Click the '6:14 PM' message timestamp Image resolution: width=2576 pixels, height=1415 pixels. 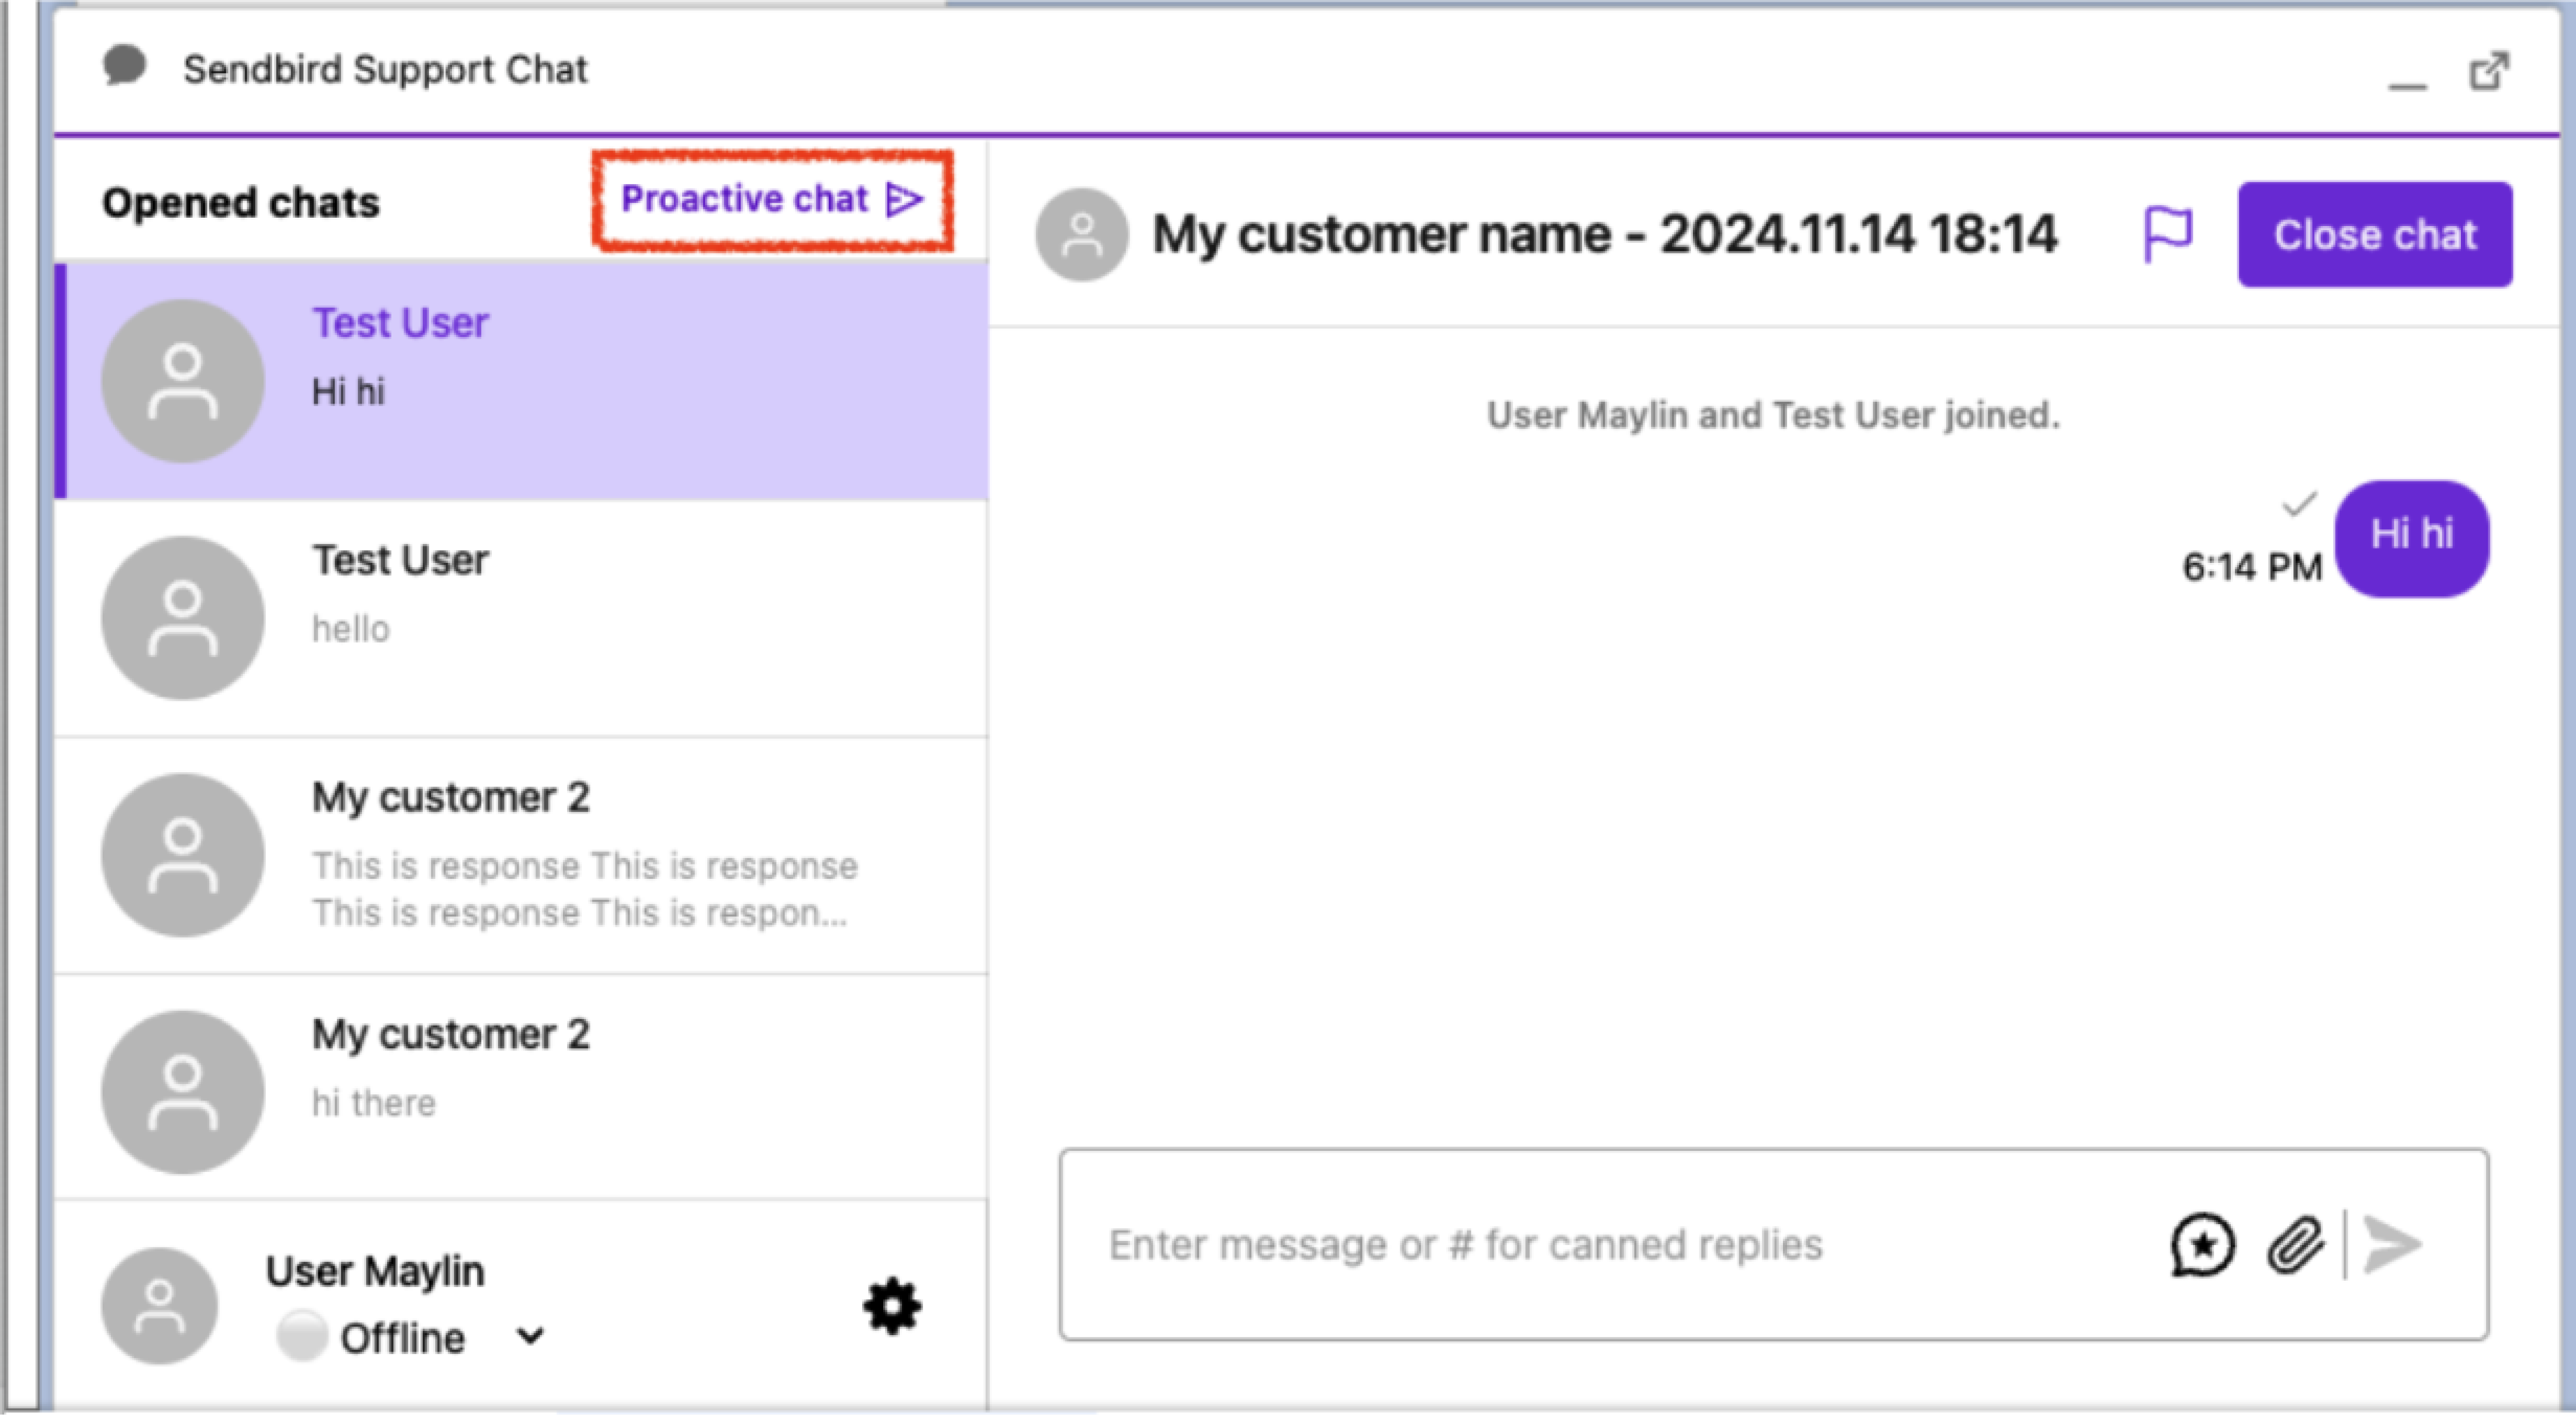(2252, 567)
